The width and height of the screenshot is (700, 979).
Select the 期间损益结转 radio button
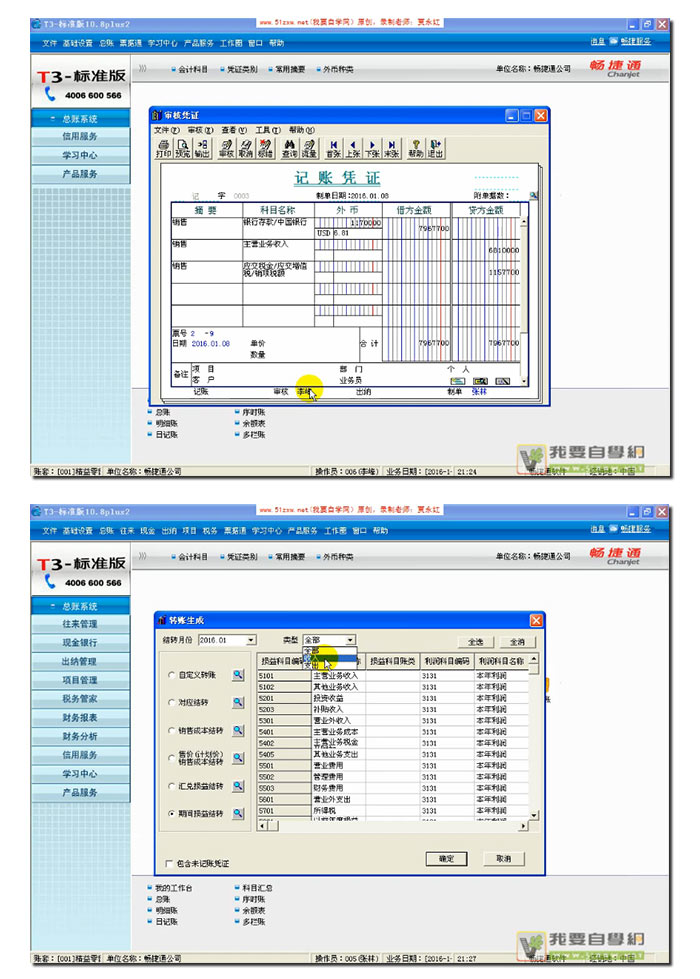click(172, 814)
